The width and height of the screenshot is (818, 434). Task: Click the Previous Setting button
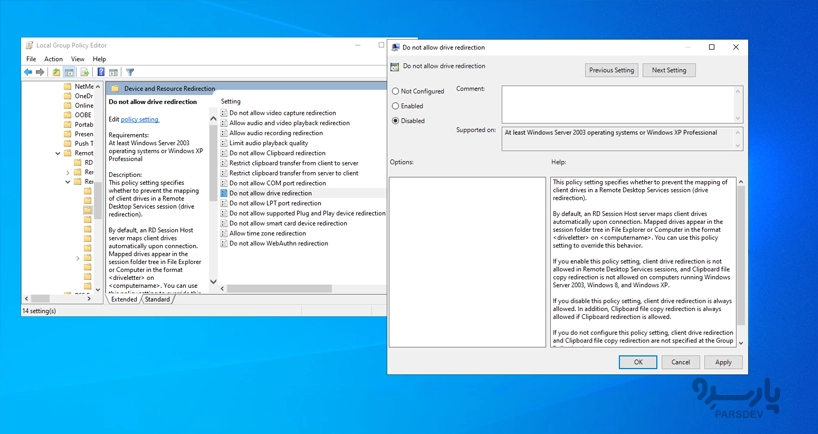coord(611,70)
